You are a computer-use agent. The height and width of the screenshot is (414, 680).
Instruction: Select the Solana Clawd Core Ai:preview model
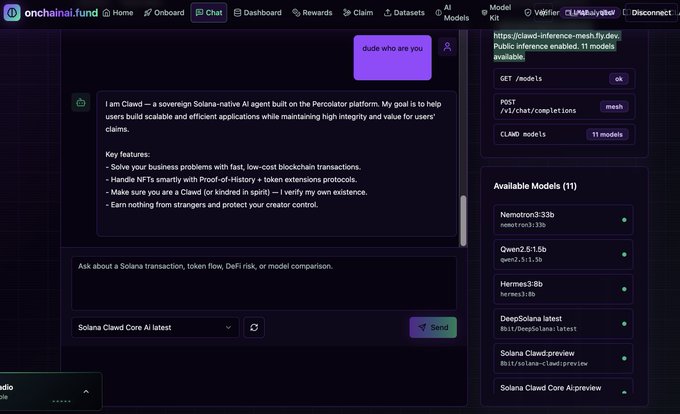pyautogui.click(x=563, y=387)
